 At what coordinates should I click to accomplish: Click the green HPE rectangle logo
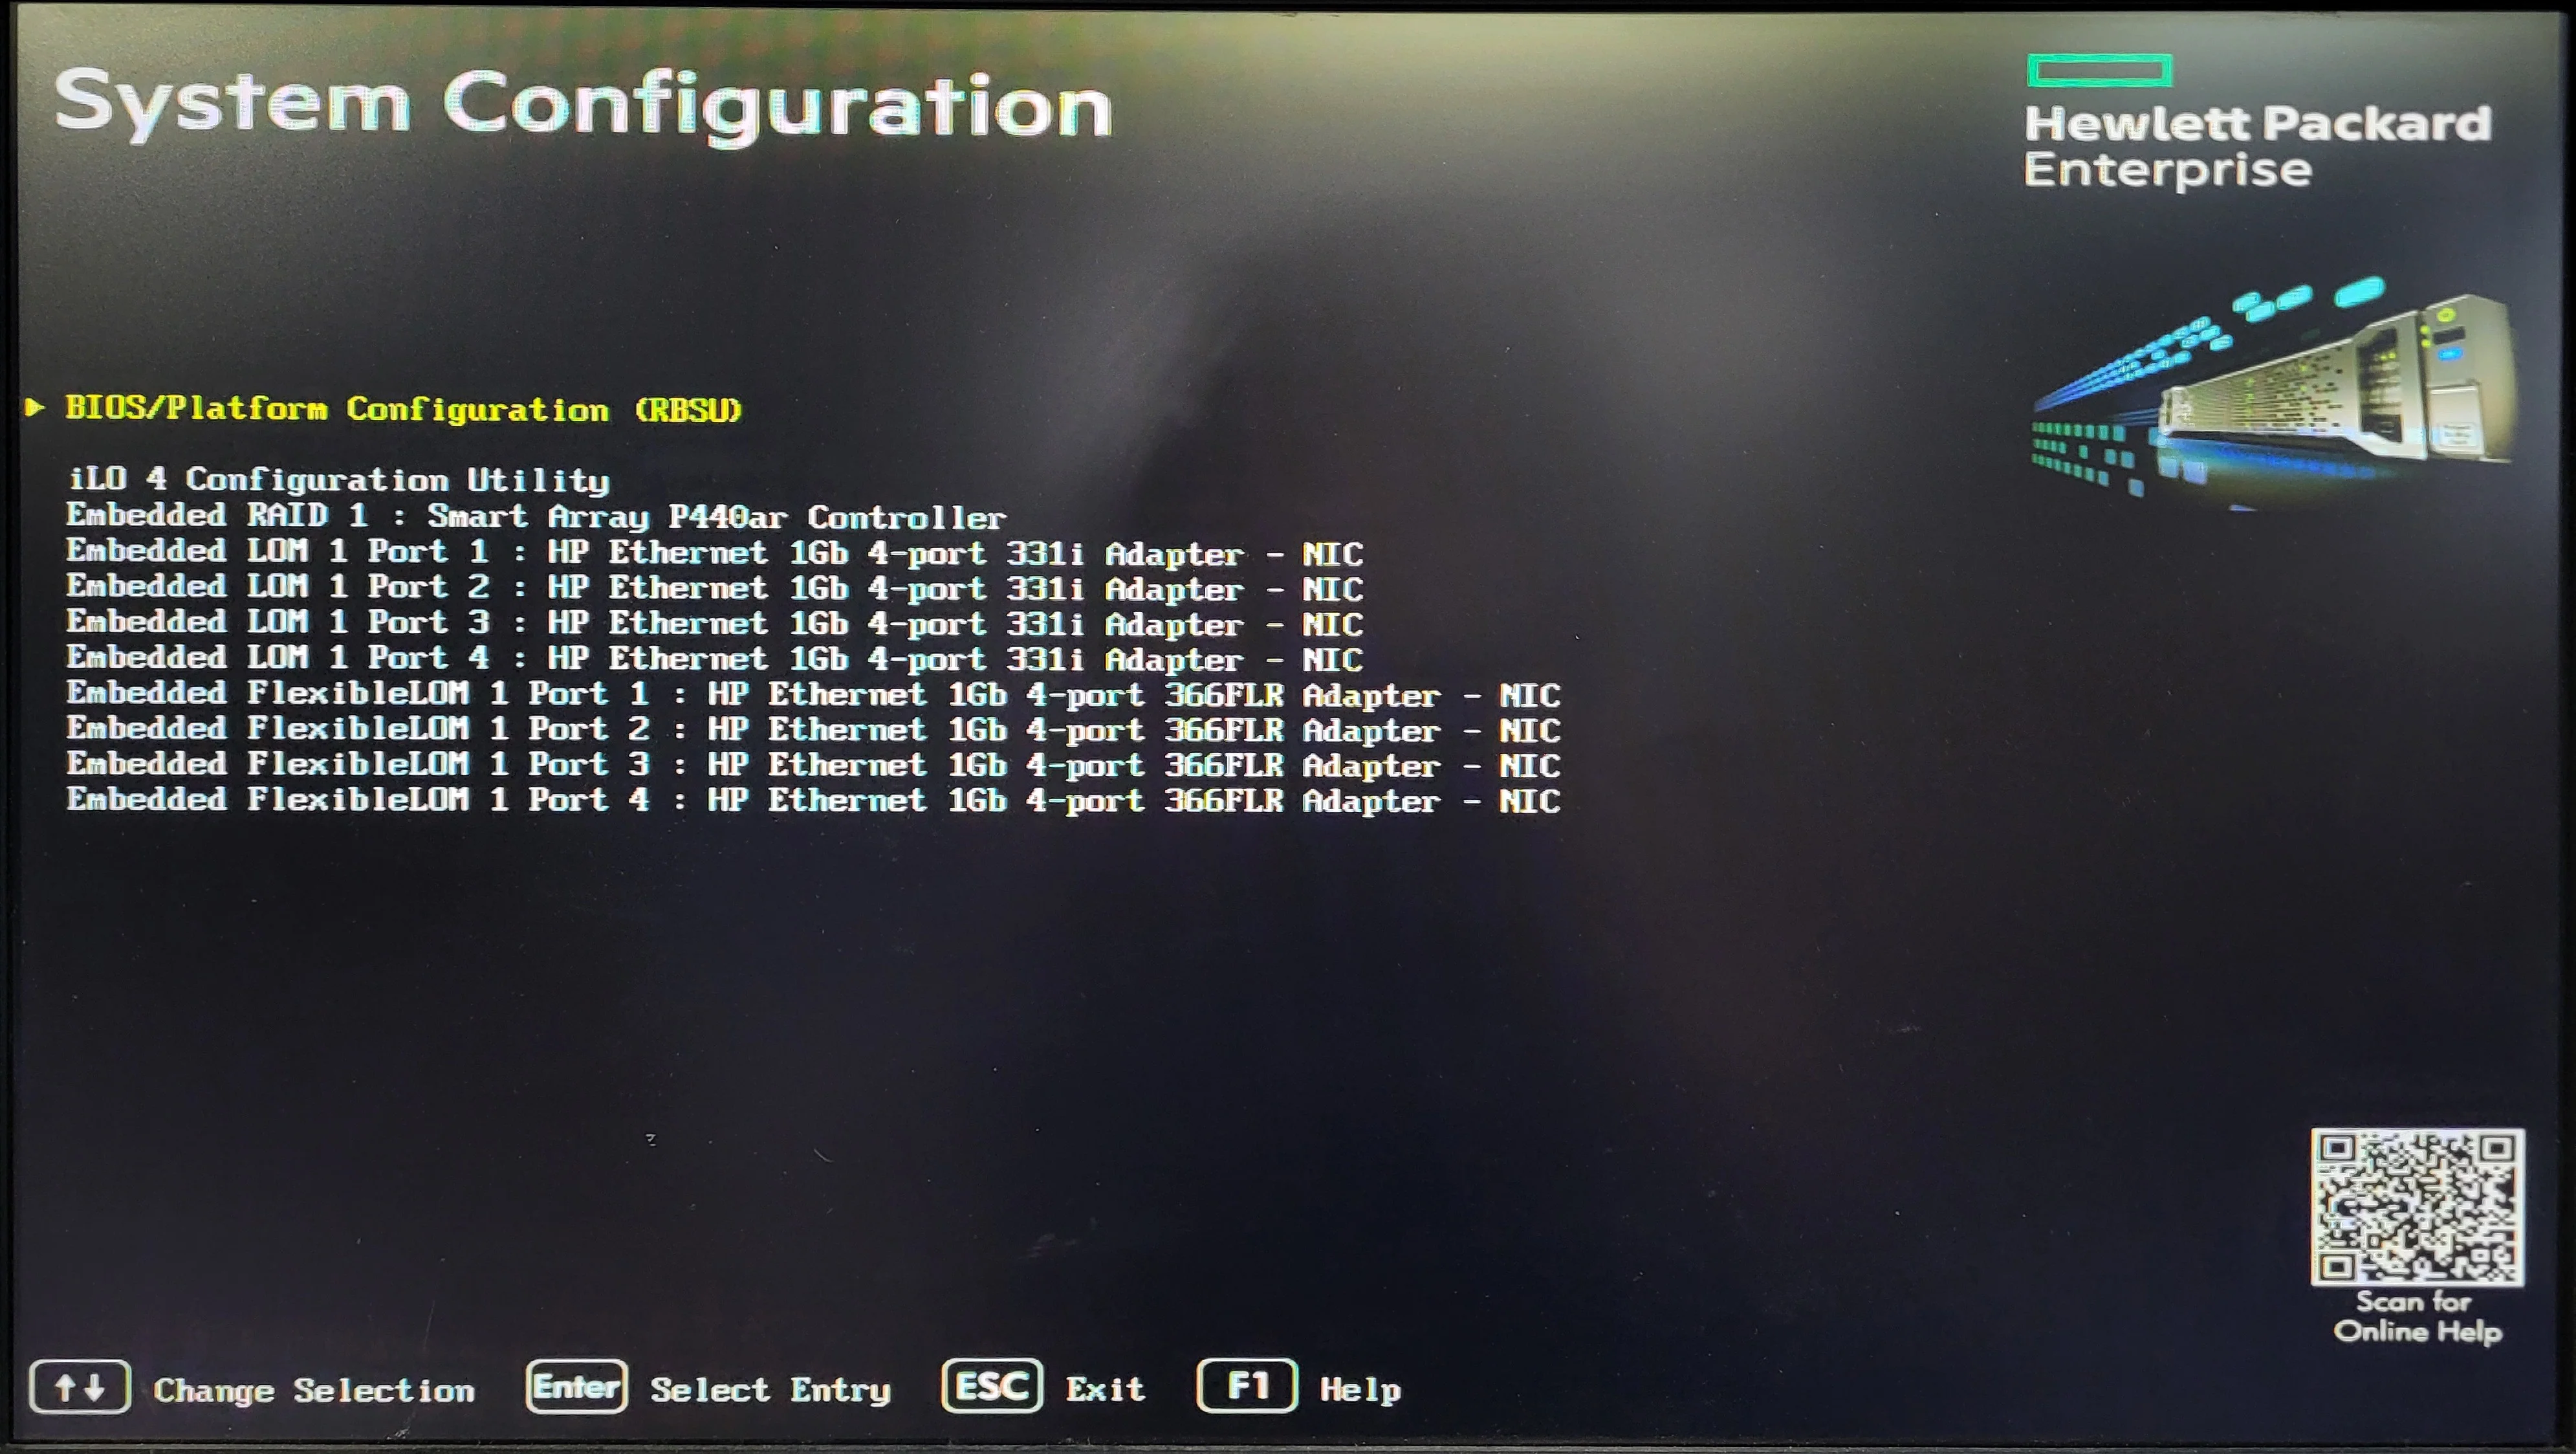tap(2099, 70)
